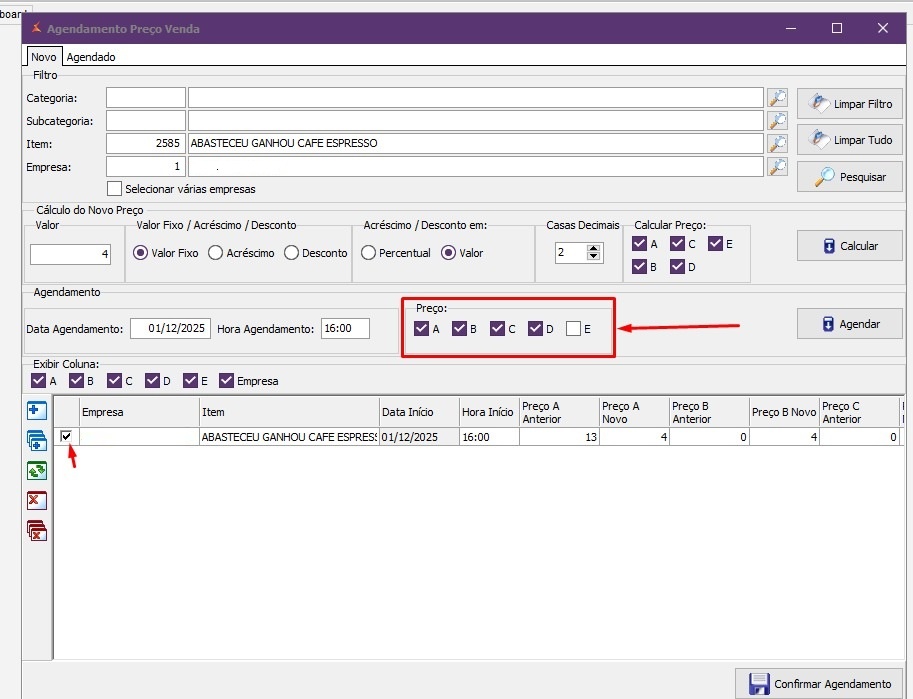Click the add multiple rows icon
Image resolution: width=913 pixels, height=699 pixels.
[x=37, y=441]
